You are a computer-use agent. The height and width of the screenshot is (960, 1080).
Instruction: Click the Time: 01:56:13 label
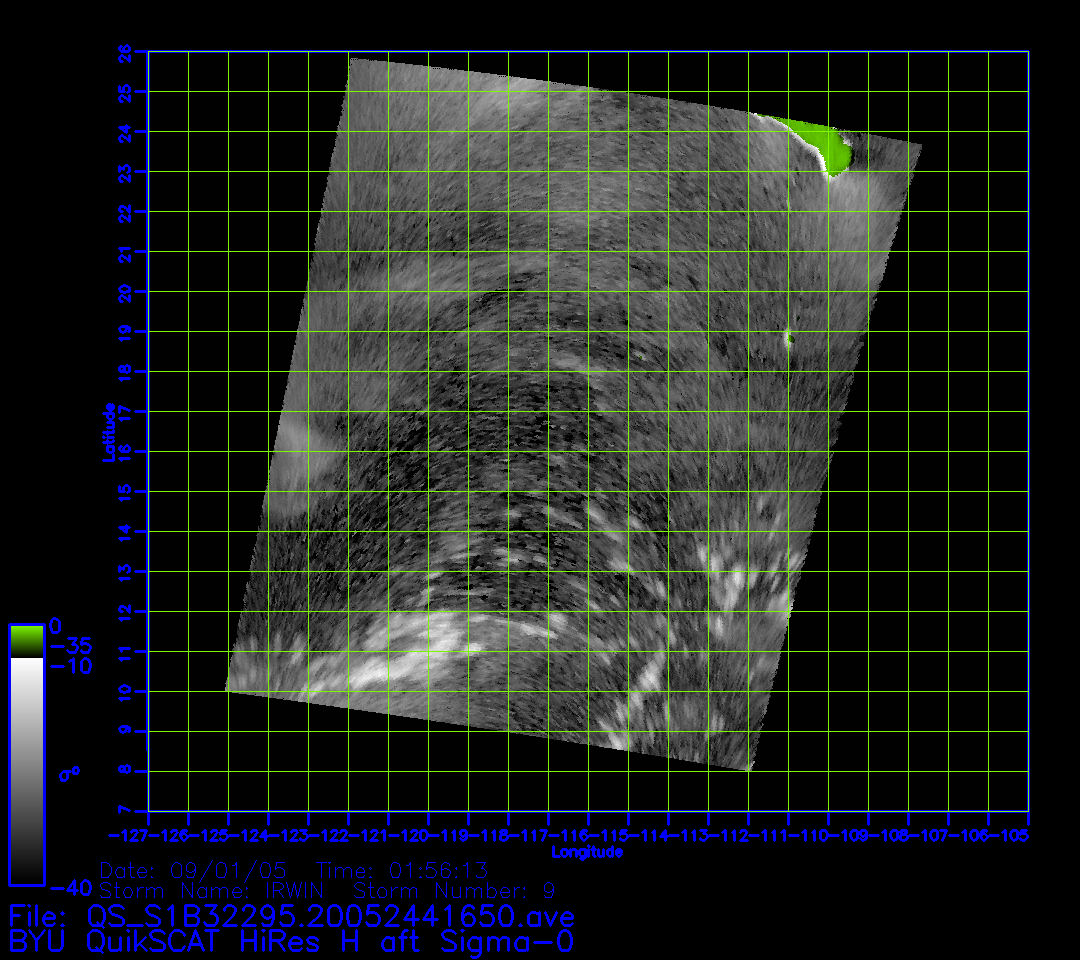coord(401,870)
